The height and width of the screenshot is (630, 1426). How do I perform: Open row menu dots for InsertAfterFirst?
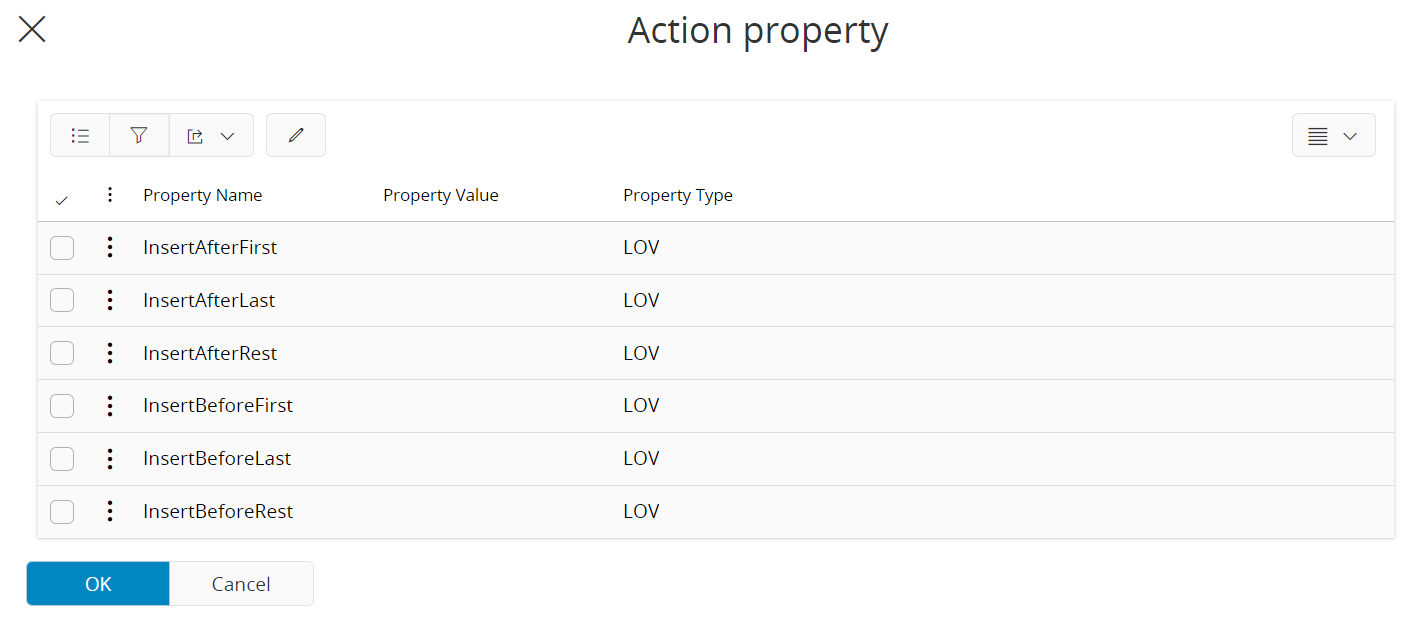tap(110, 247)
